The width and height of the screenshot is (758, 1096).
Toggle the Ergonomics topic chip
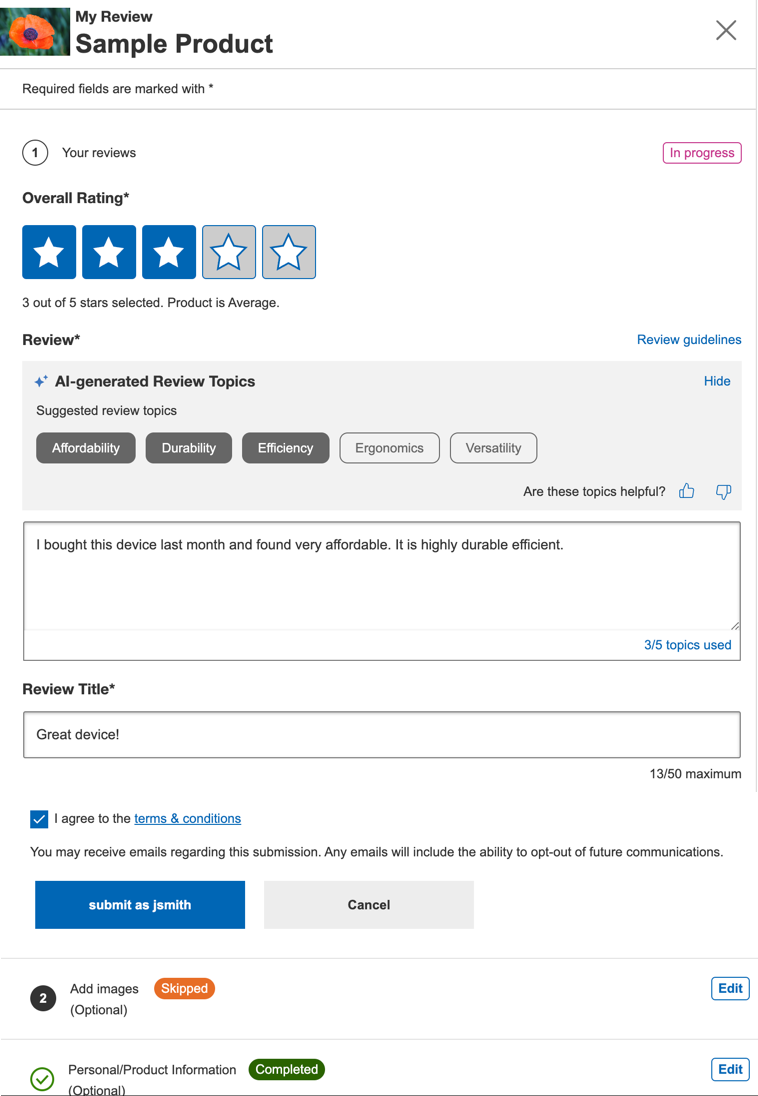tap(389, 448)
